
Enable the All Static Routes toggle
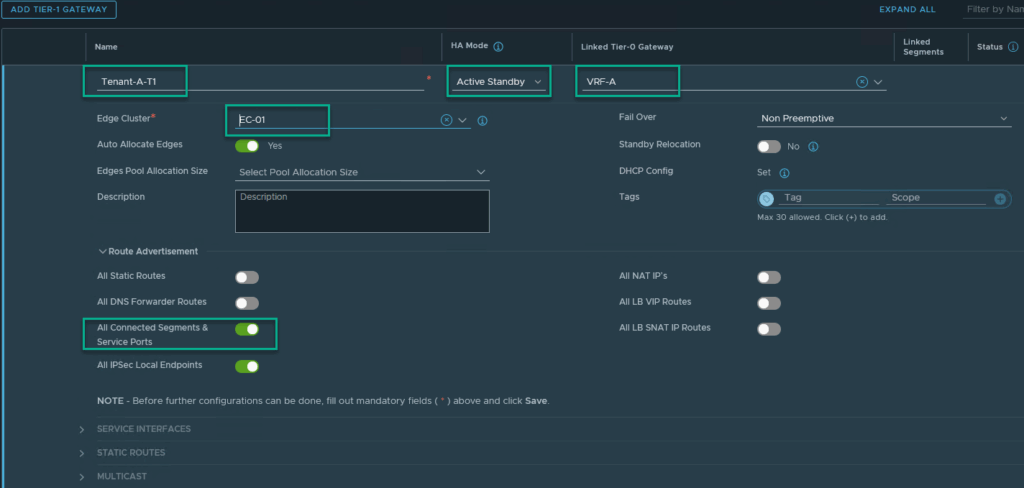tap(247, 277)
